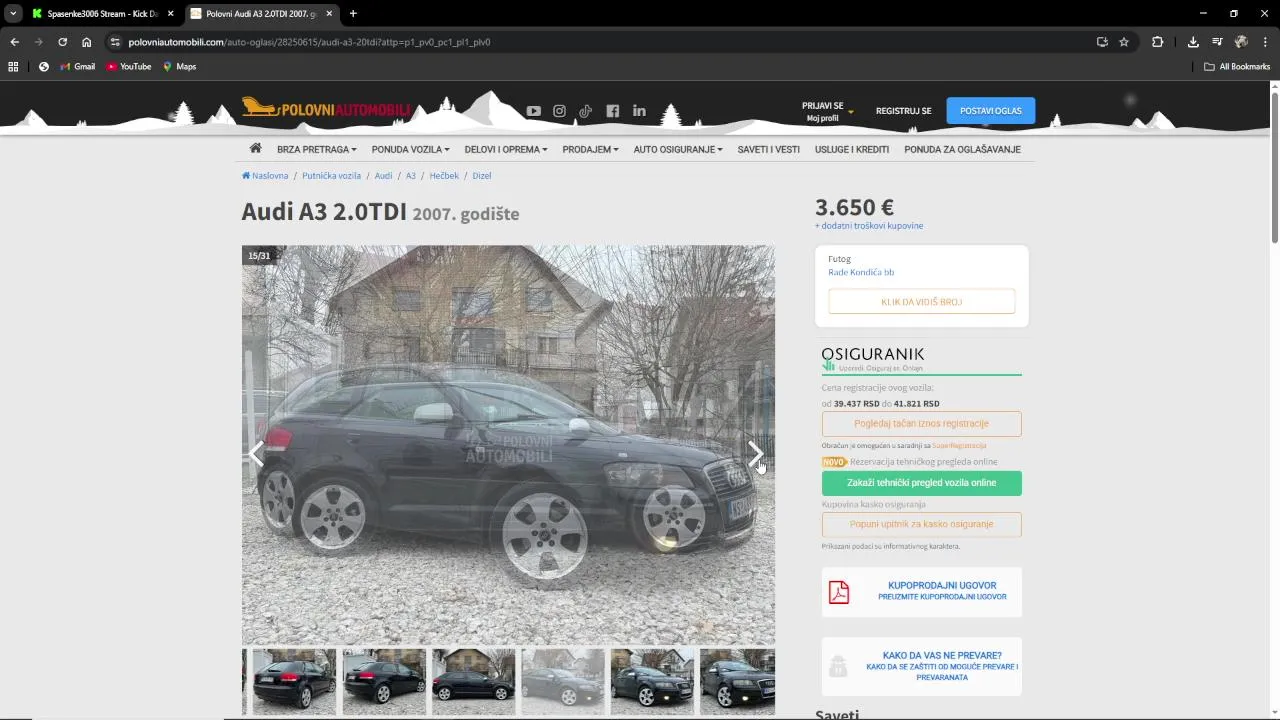Open the tab search dropdown arrow
The width and height of the screenshot is (1280, 720).
click(x=13, y=14)
